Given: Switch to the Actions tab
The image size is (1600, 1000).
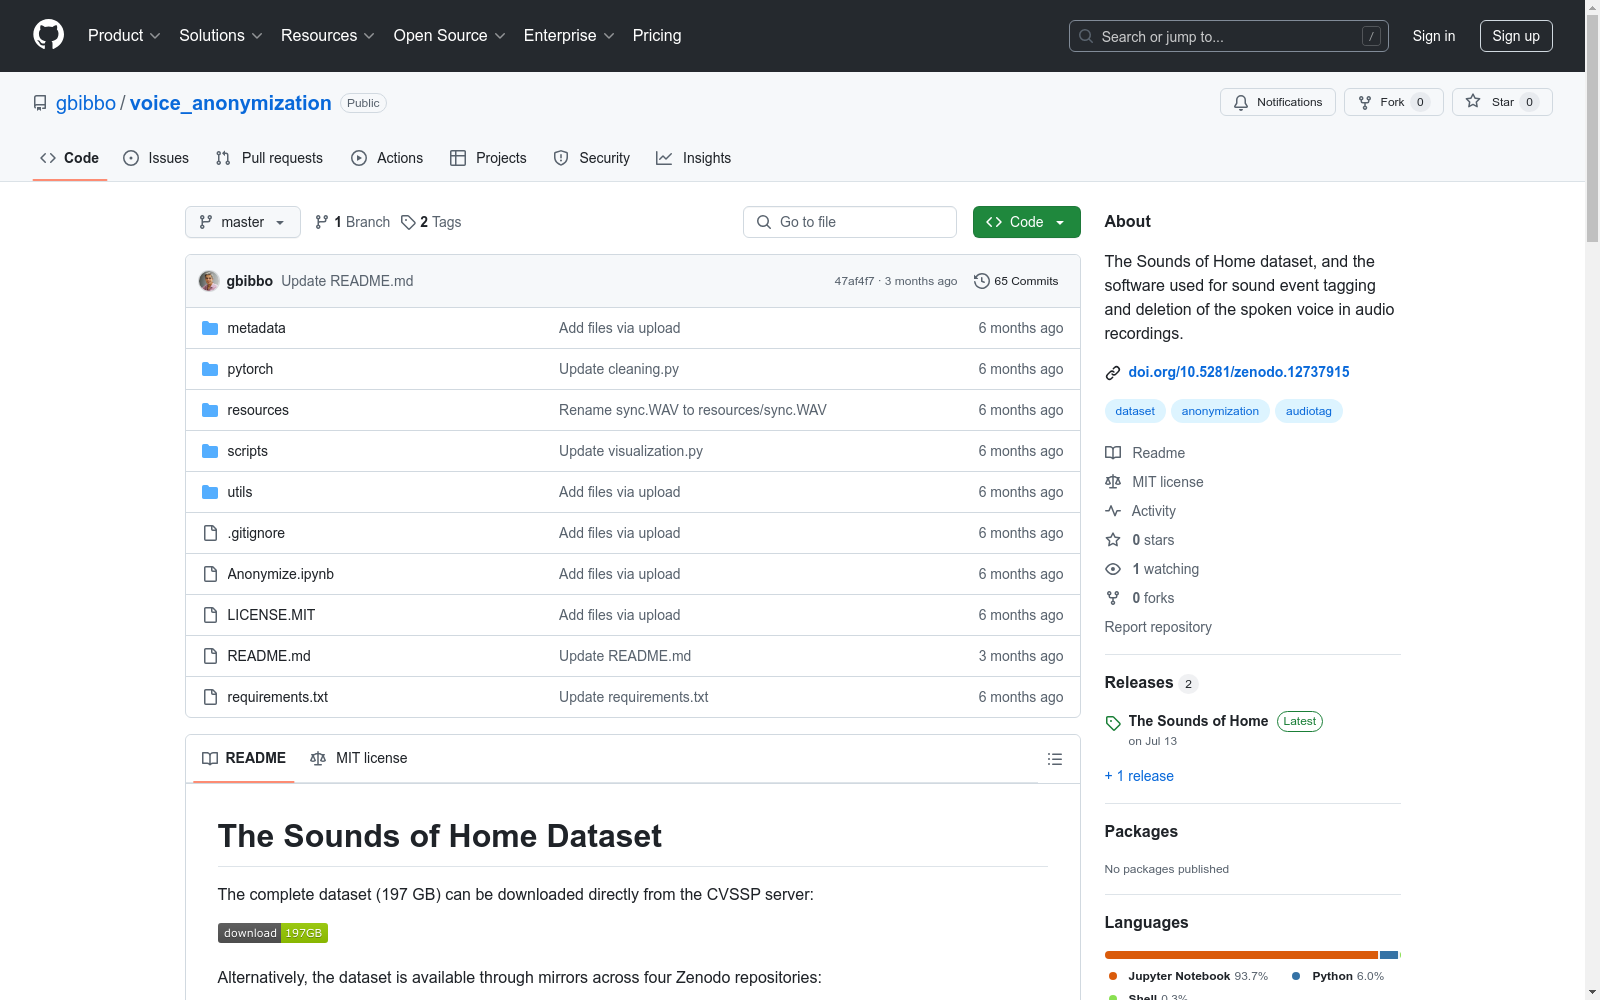Looking at the screenshot, I should click(387, 158).
